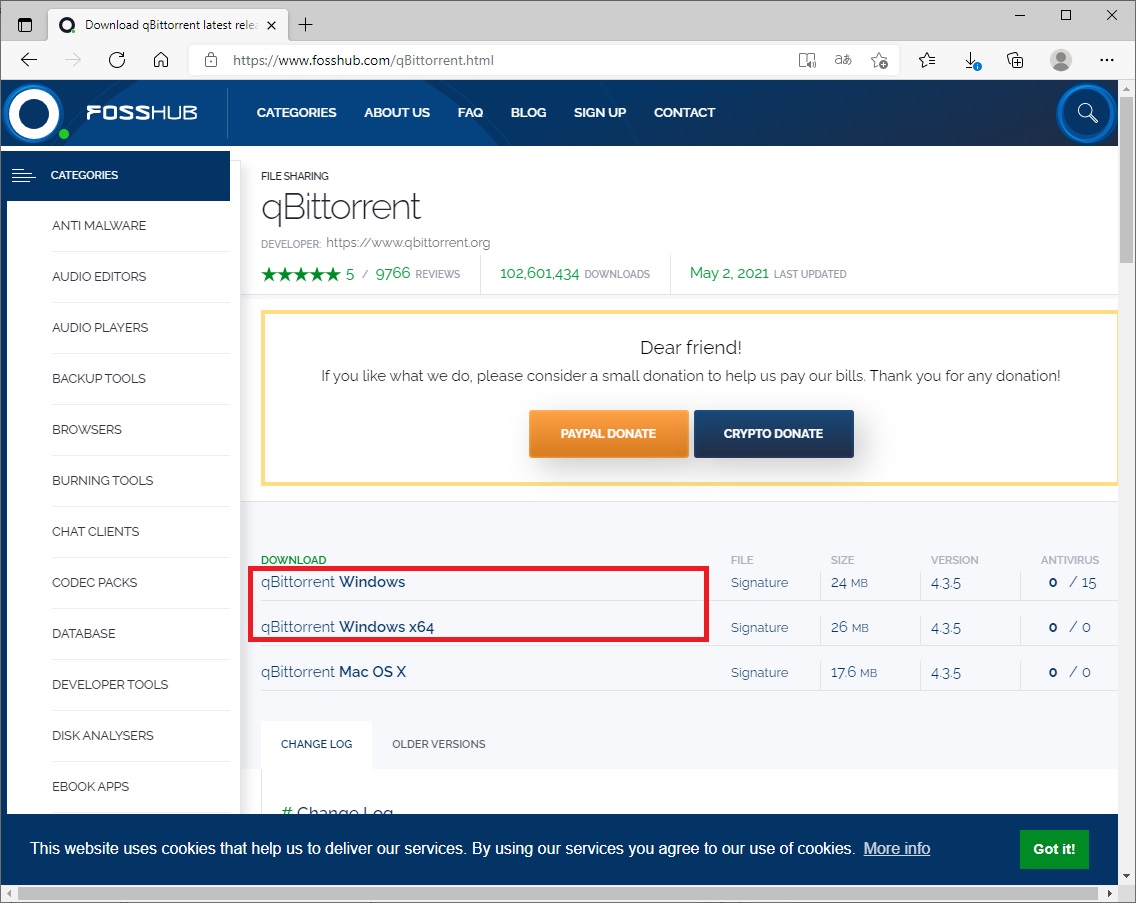Image resolution: width=1136 pixels, height=903 pixels.
Task: Click the five-star rating stars
Action: point(301,274)
